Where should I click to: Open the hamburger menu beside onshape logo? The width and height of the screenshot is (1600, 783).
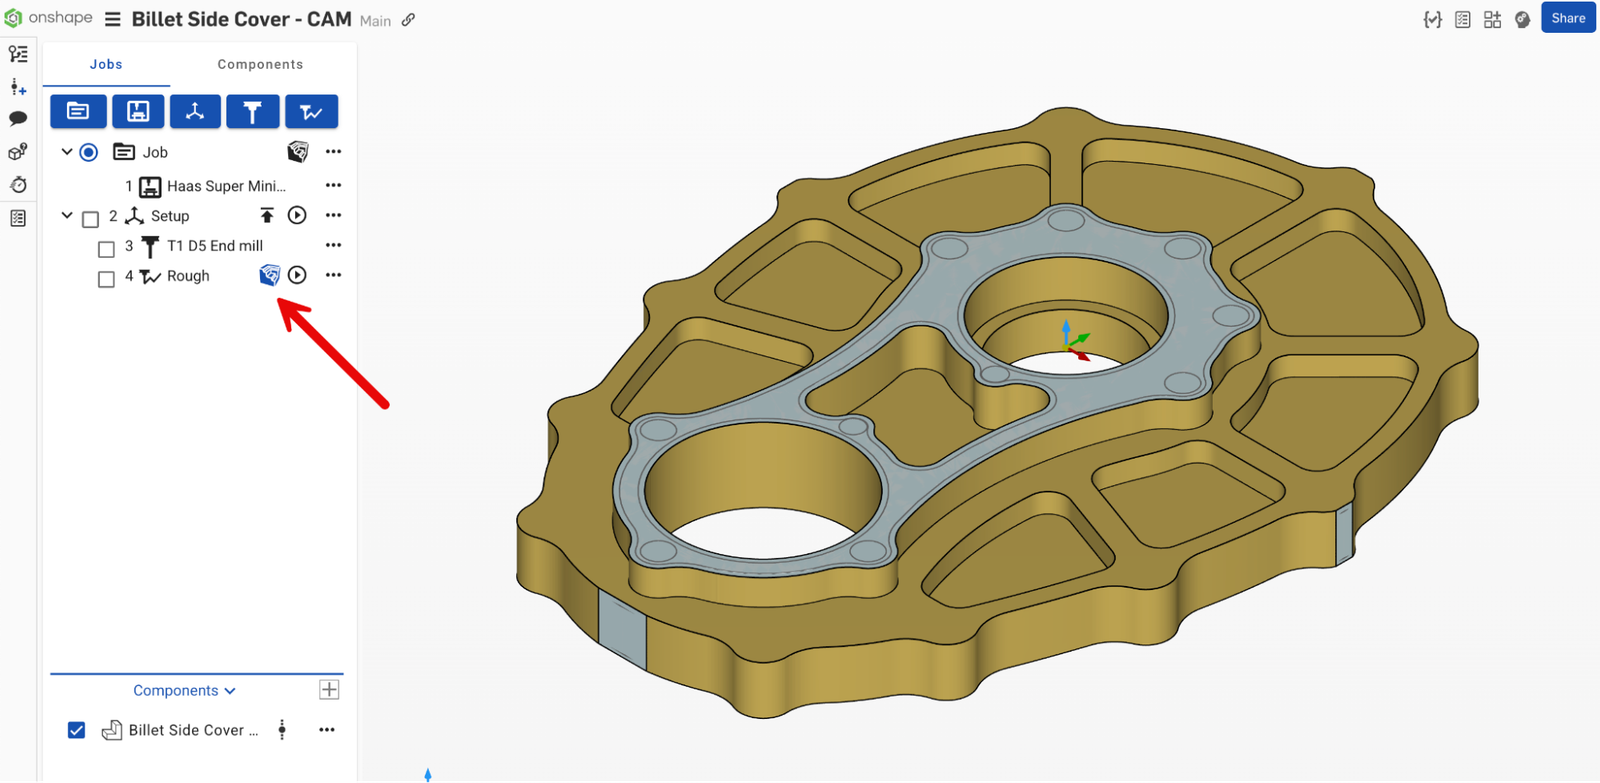tap(113, 19)
